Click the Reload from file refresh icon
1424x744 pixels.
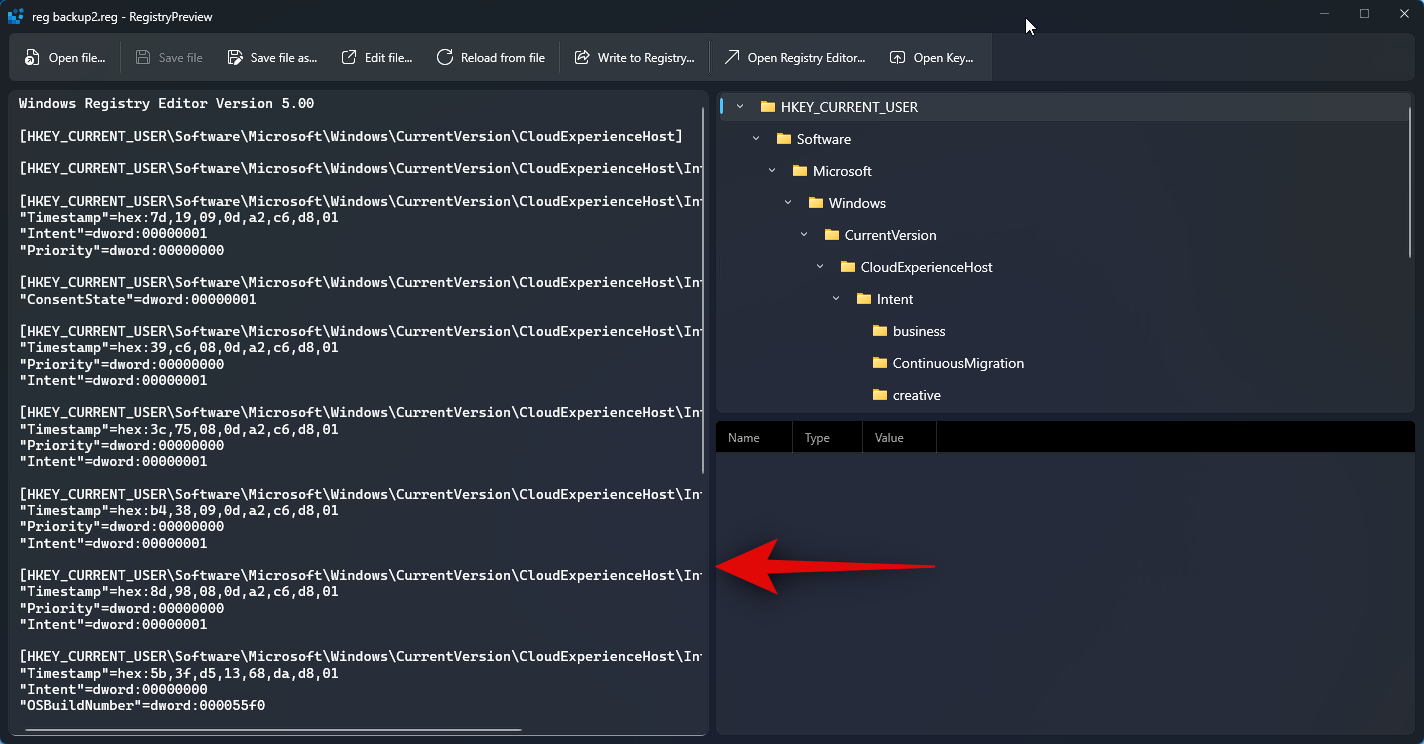(x=445, y=58)
